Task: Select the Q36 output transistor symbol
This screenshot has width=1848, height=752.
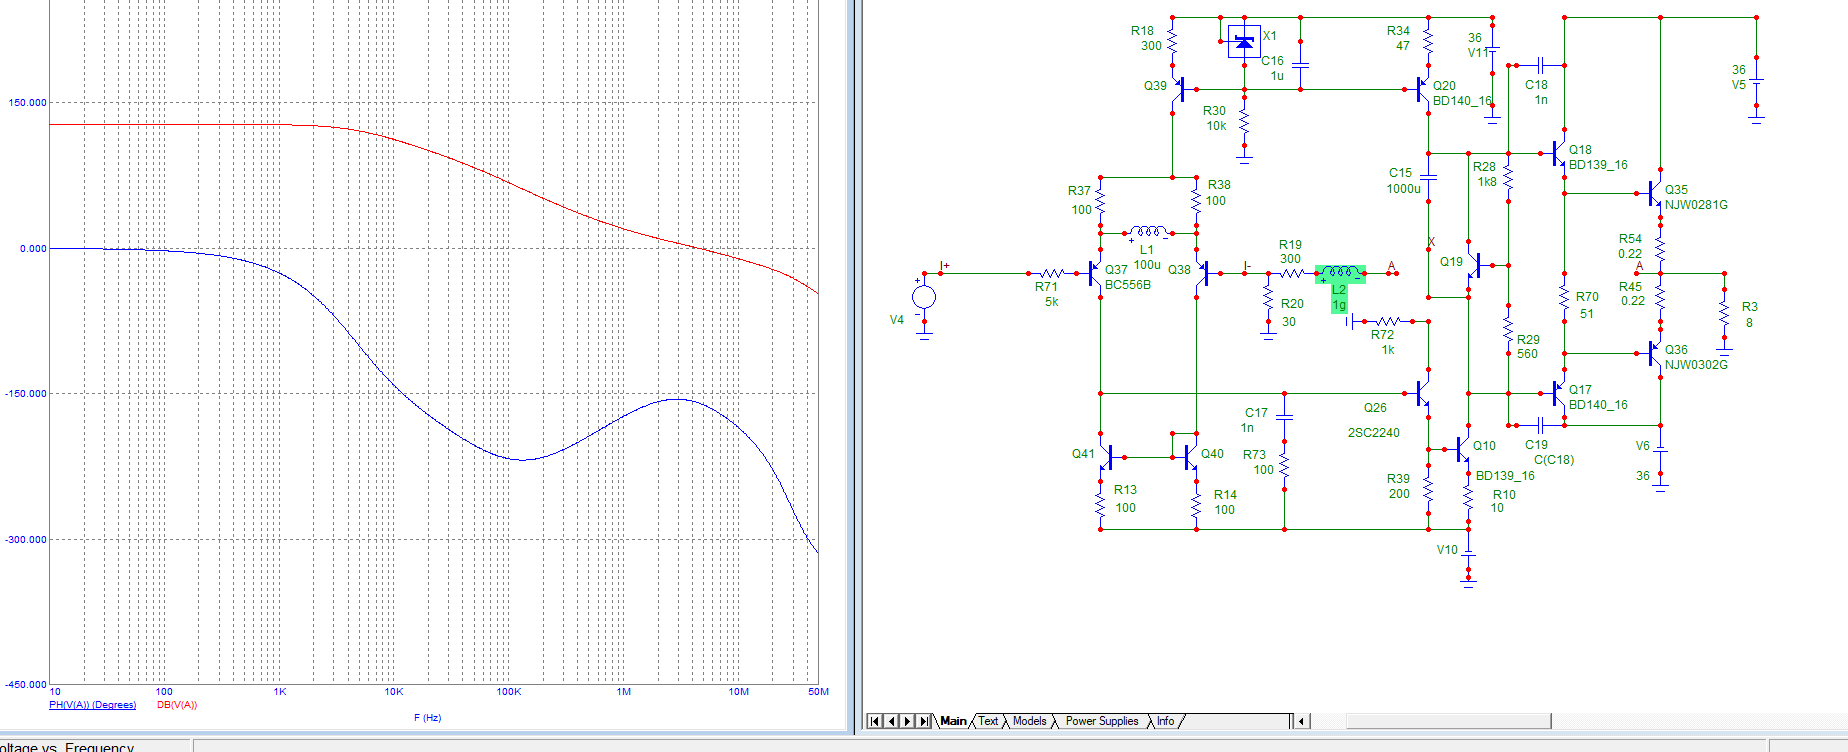Action: 1654,354
